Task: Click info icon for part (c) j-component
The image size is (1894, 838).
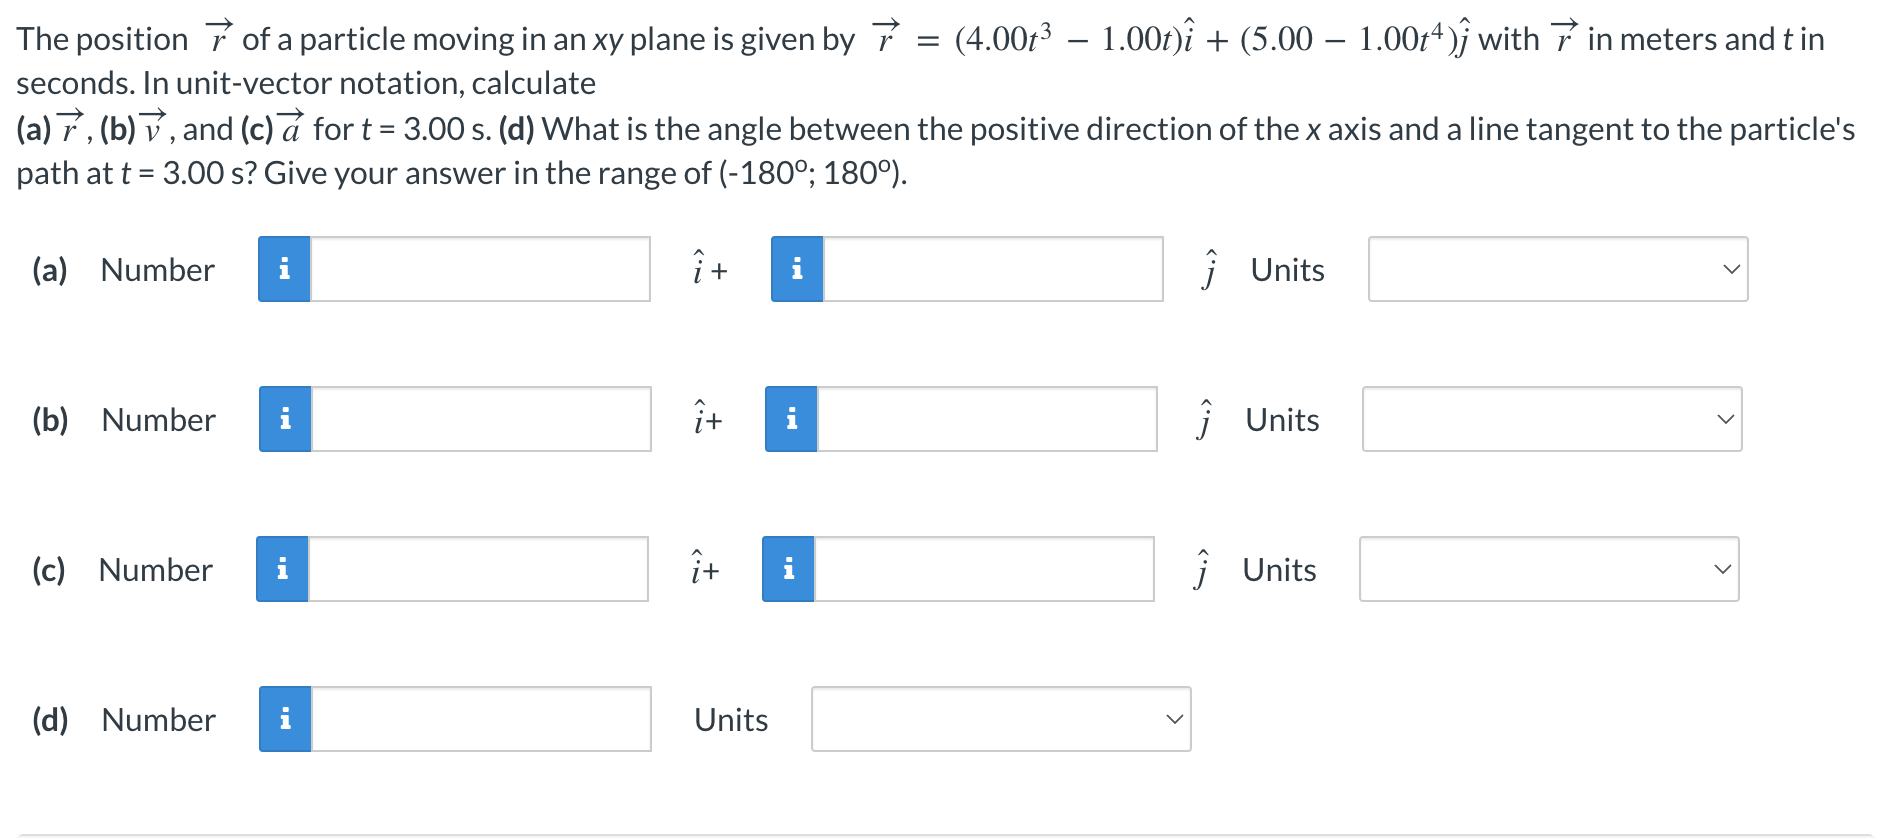Action: click(x=788, y=569)
